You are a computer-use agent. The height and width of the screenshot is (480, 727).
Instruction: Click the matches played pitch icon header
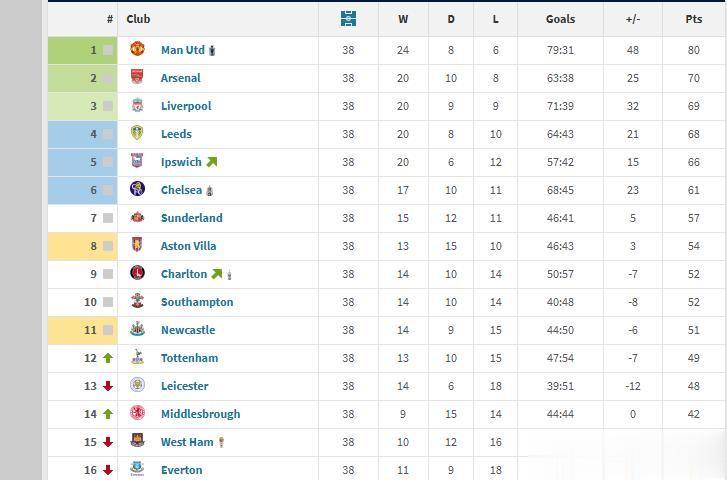point(348,19)
